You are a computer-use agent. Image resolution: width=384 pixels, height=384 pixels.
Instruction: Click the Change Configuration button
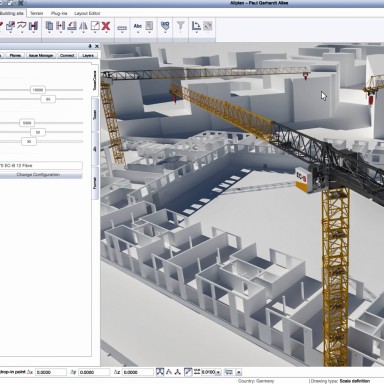38,175
